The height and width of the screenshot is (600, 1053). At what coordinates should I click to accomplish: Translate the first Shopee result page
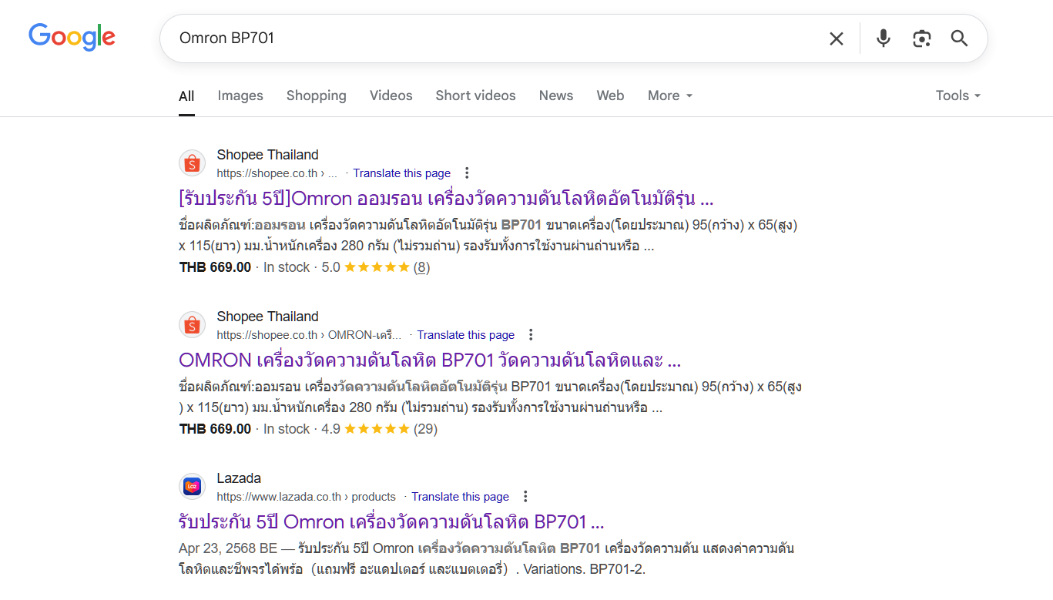pyautogui.click(x=402, y=173)
